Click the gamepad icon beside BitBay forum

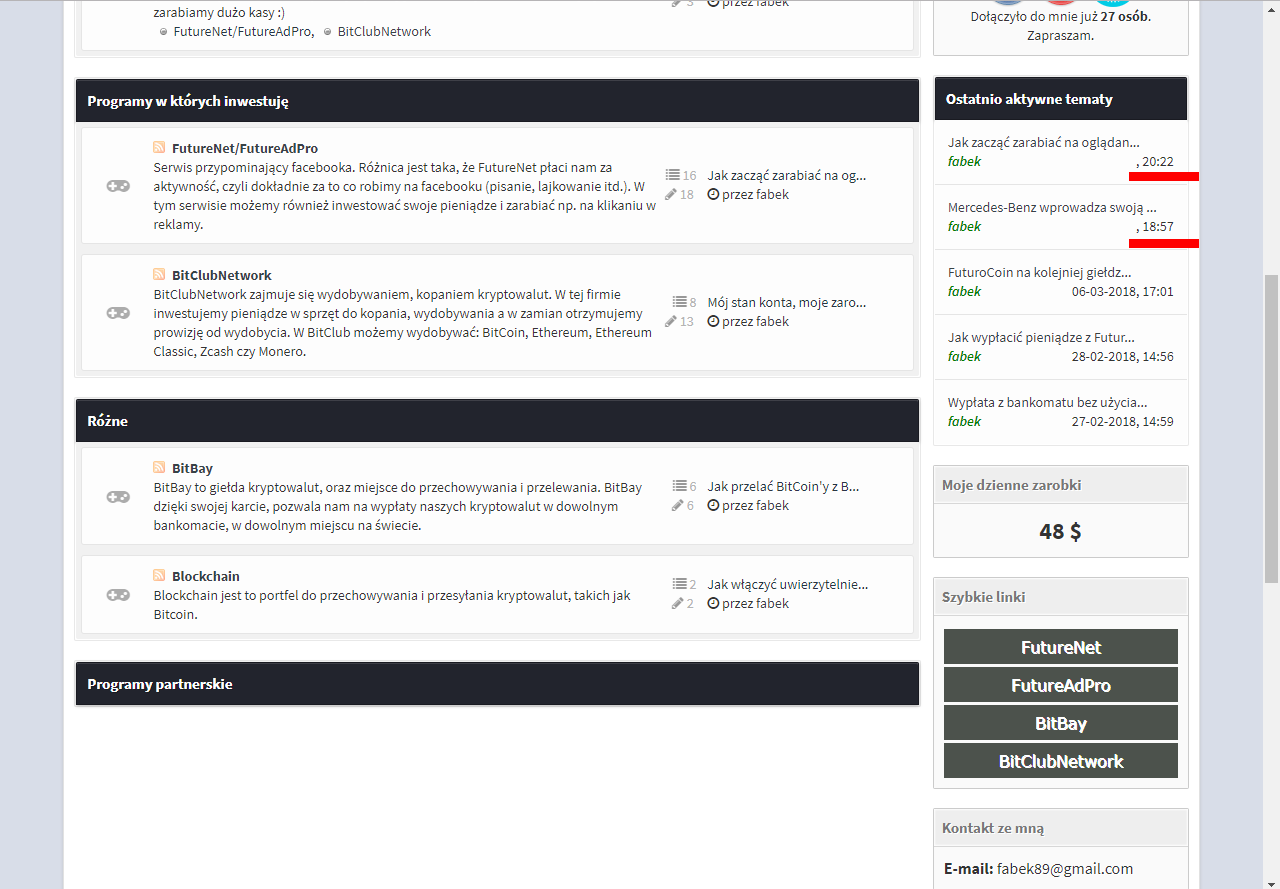(x=118, y=497)
